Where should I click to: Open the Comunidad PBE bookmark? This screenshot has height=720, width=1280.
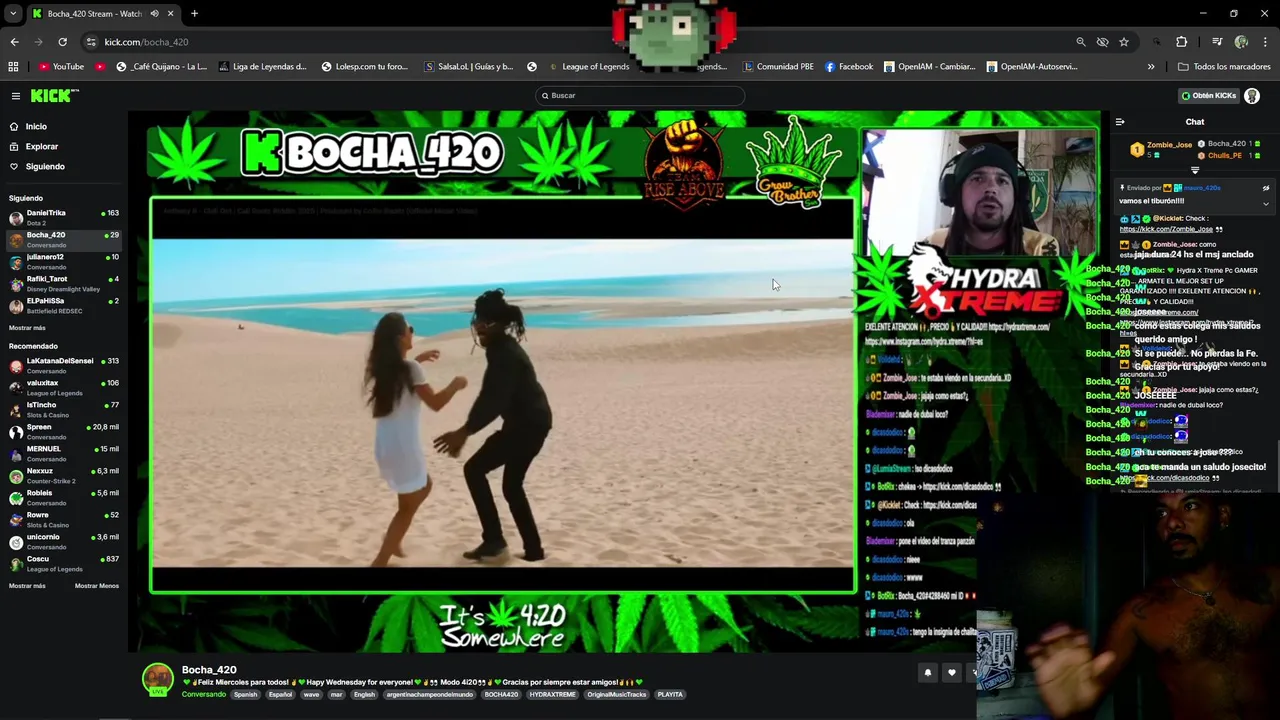tap(778, 67)
